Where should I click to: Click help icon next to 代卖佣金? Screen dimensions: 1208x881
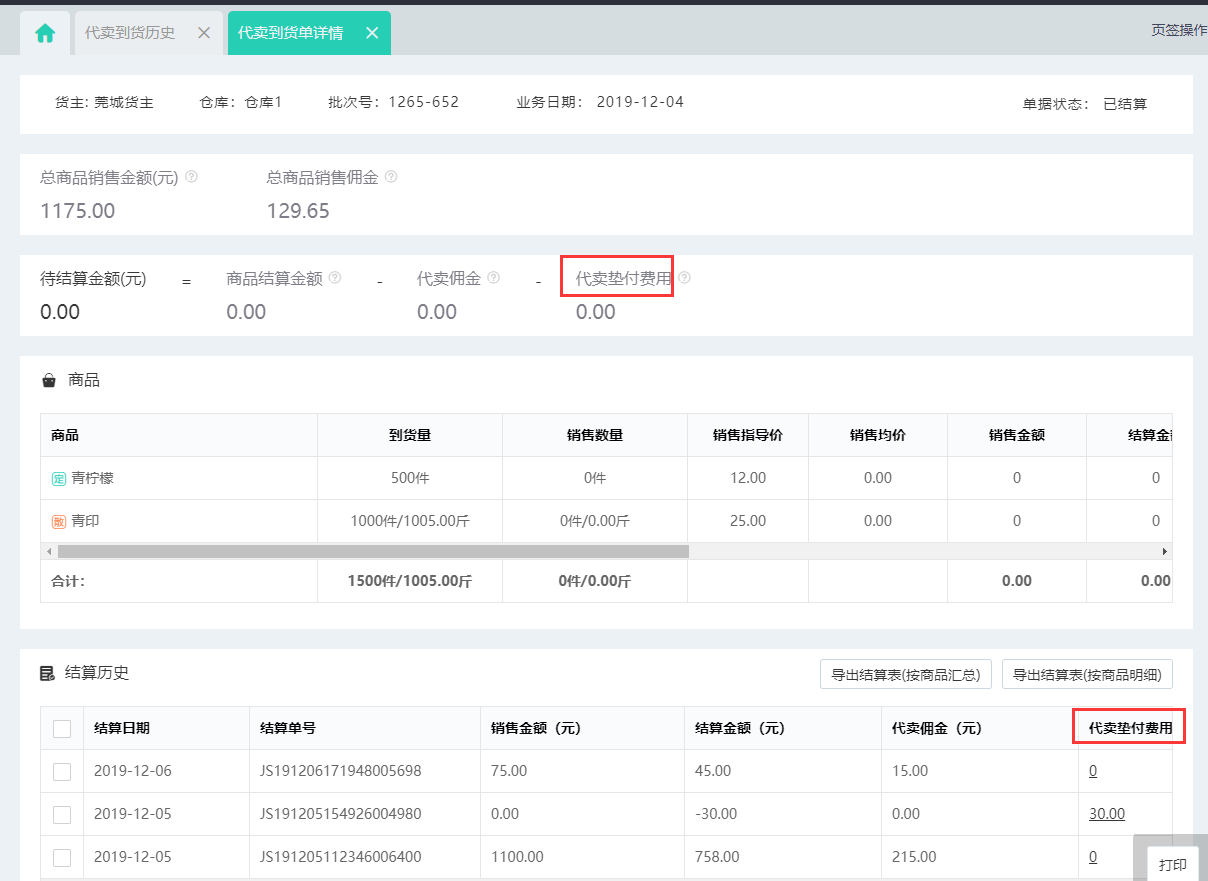(493, 277)
